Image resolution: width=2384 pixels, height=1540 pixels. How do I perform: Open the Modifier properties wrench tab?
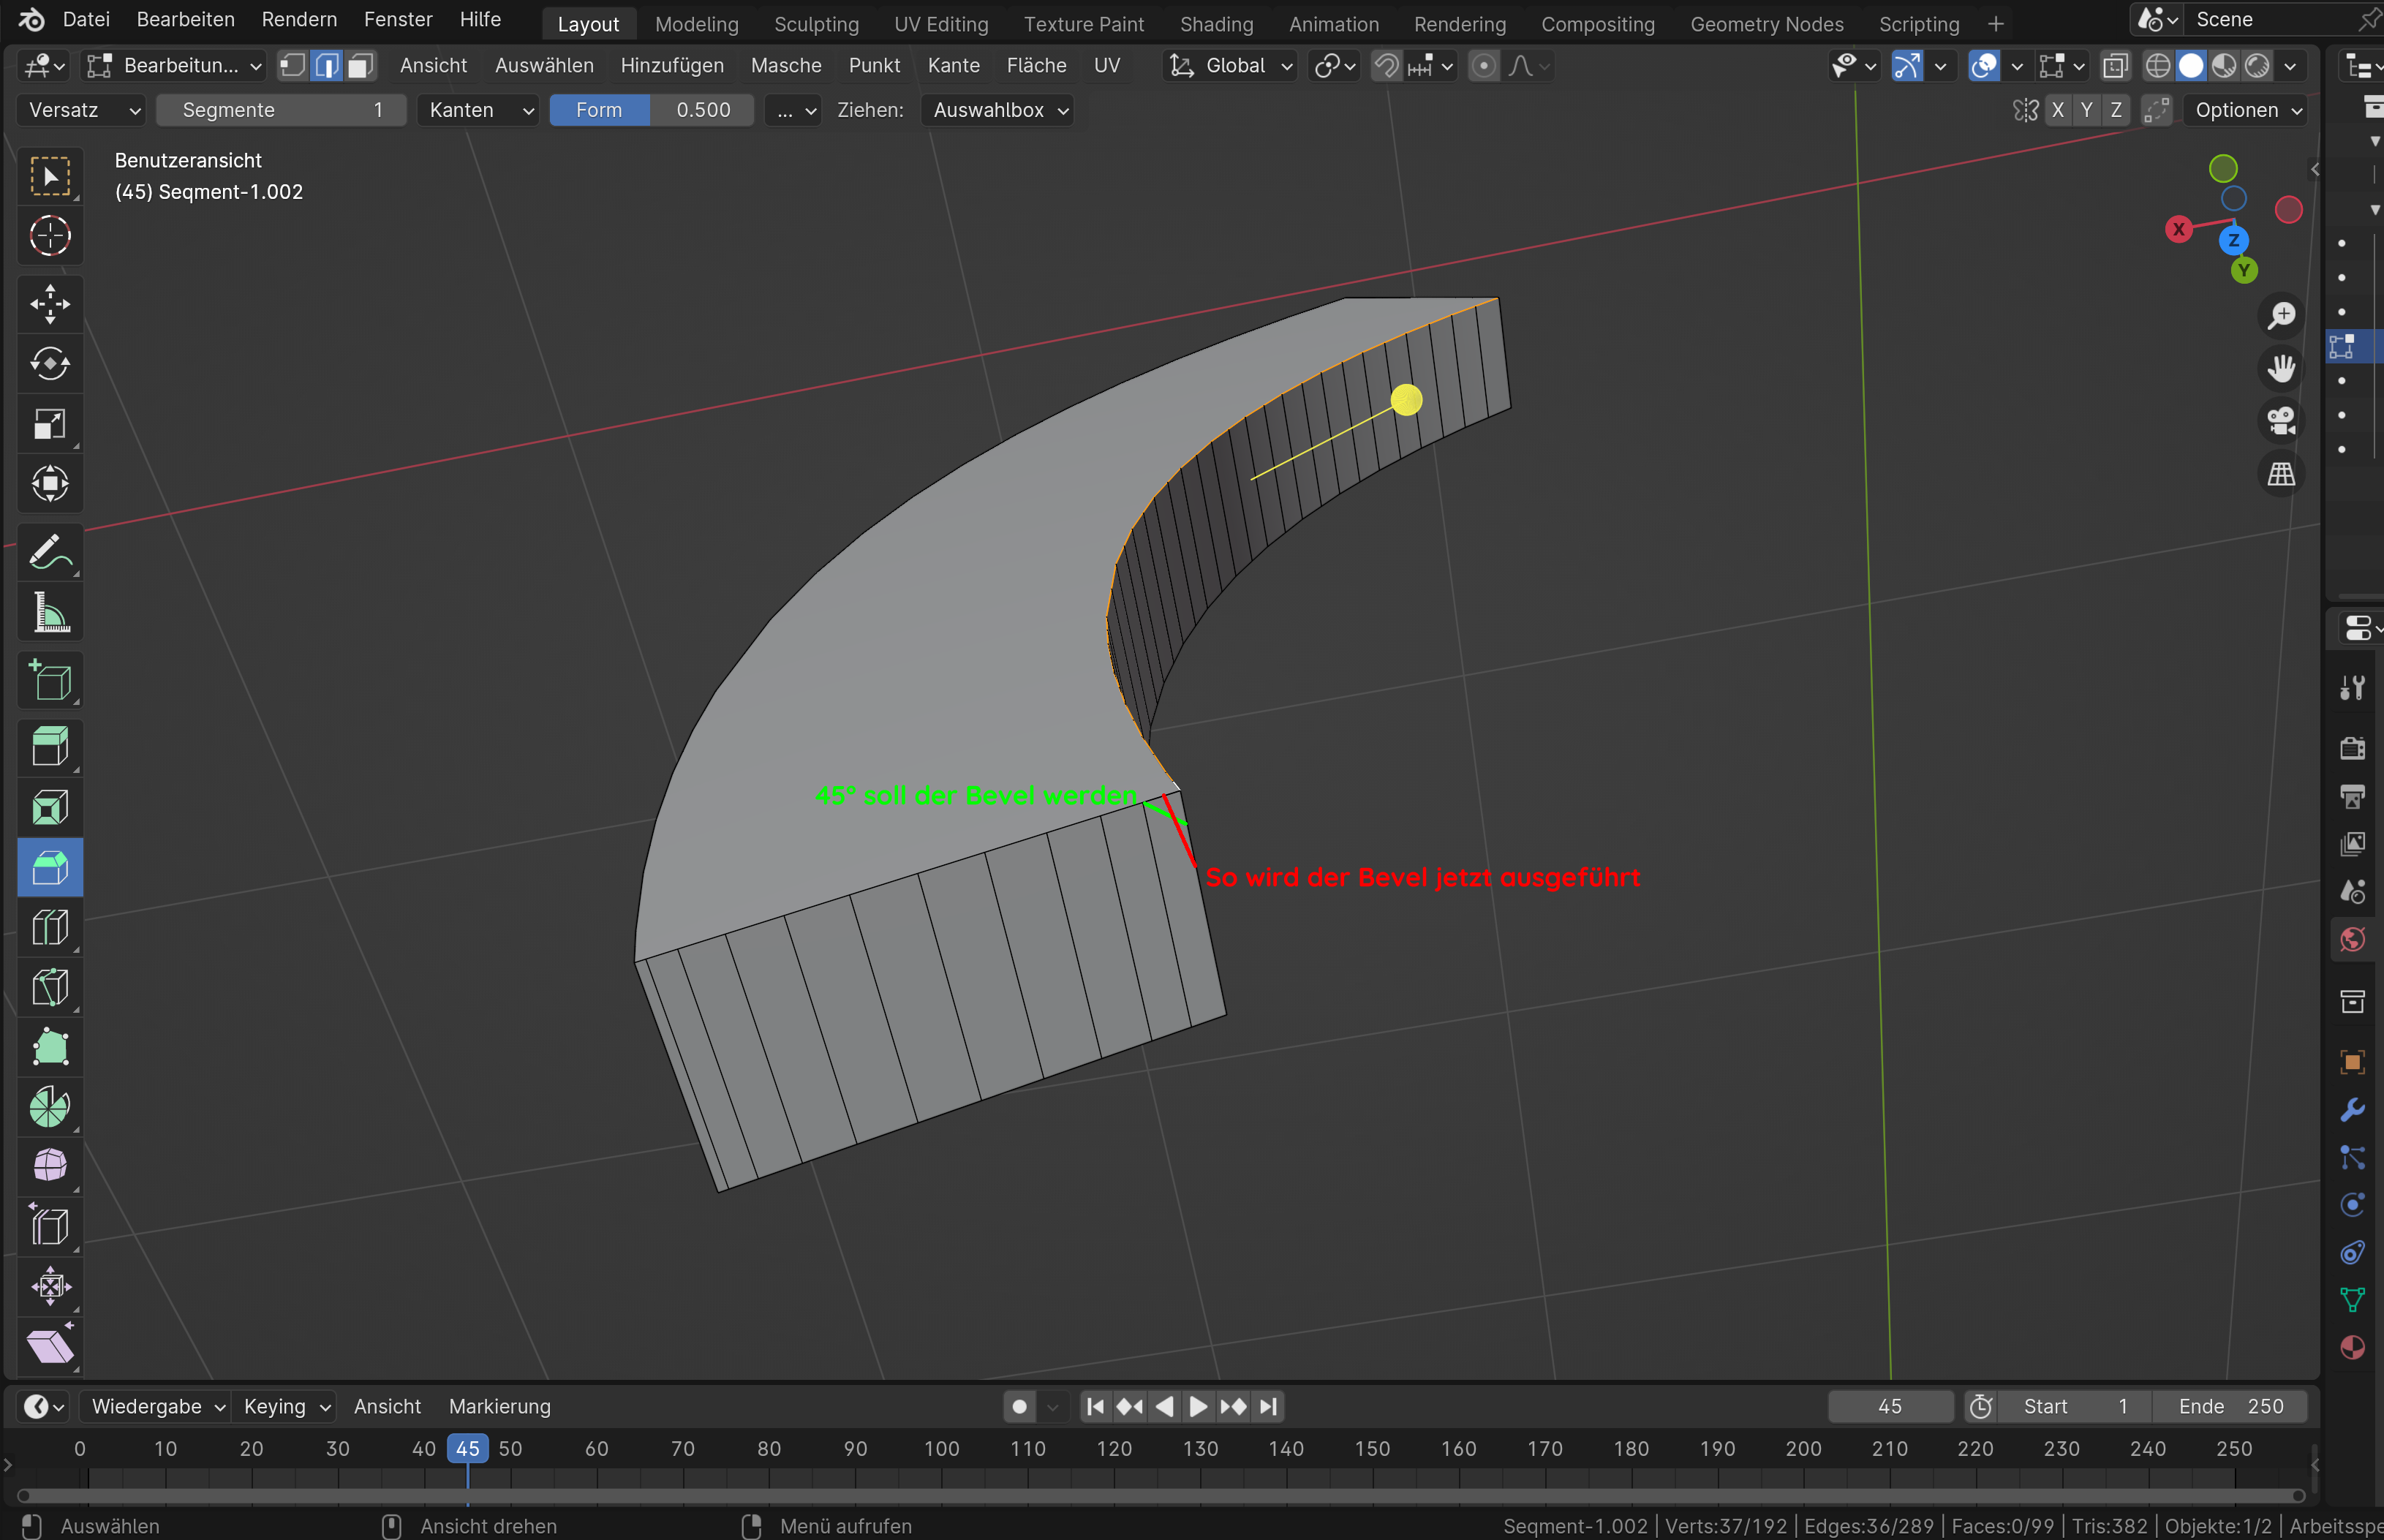pos(2352,1109)
